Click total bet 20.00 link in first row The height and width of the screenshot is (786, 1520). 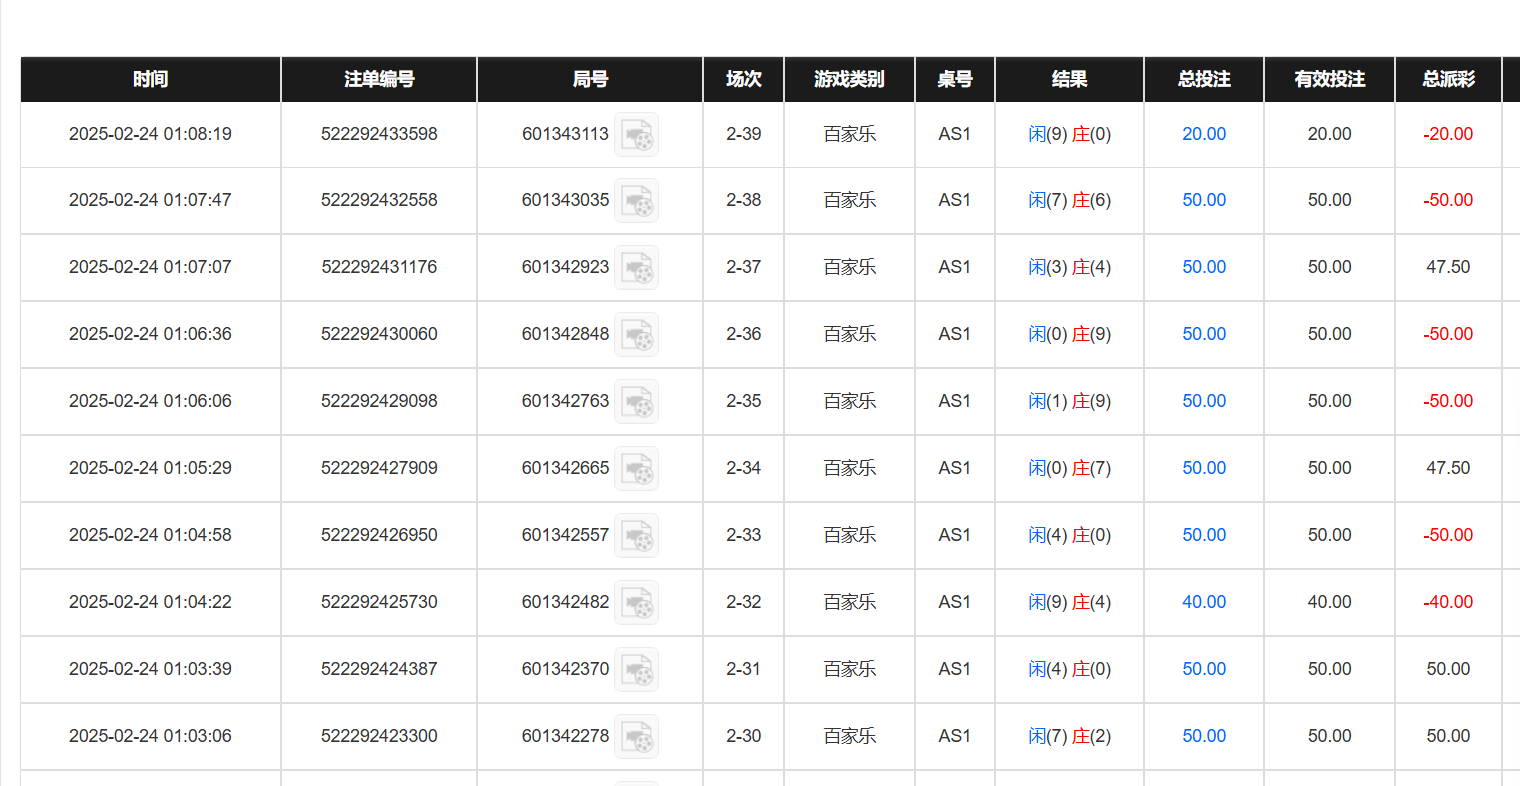[1204, 134]
